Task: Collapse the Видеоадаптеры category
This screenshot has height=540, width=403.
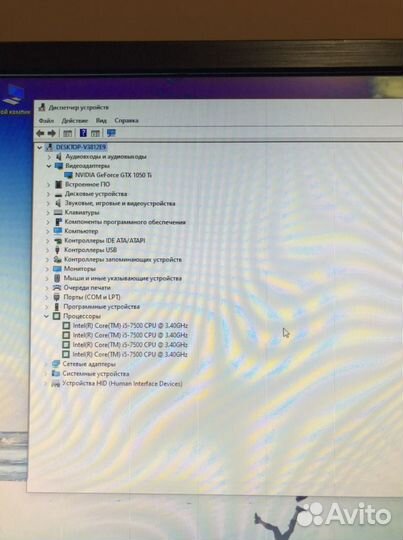Action: [x=49, y=166]
